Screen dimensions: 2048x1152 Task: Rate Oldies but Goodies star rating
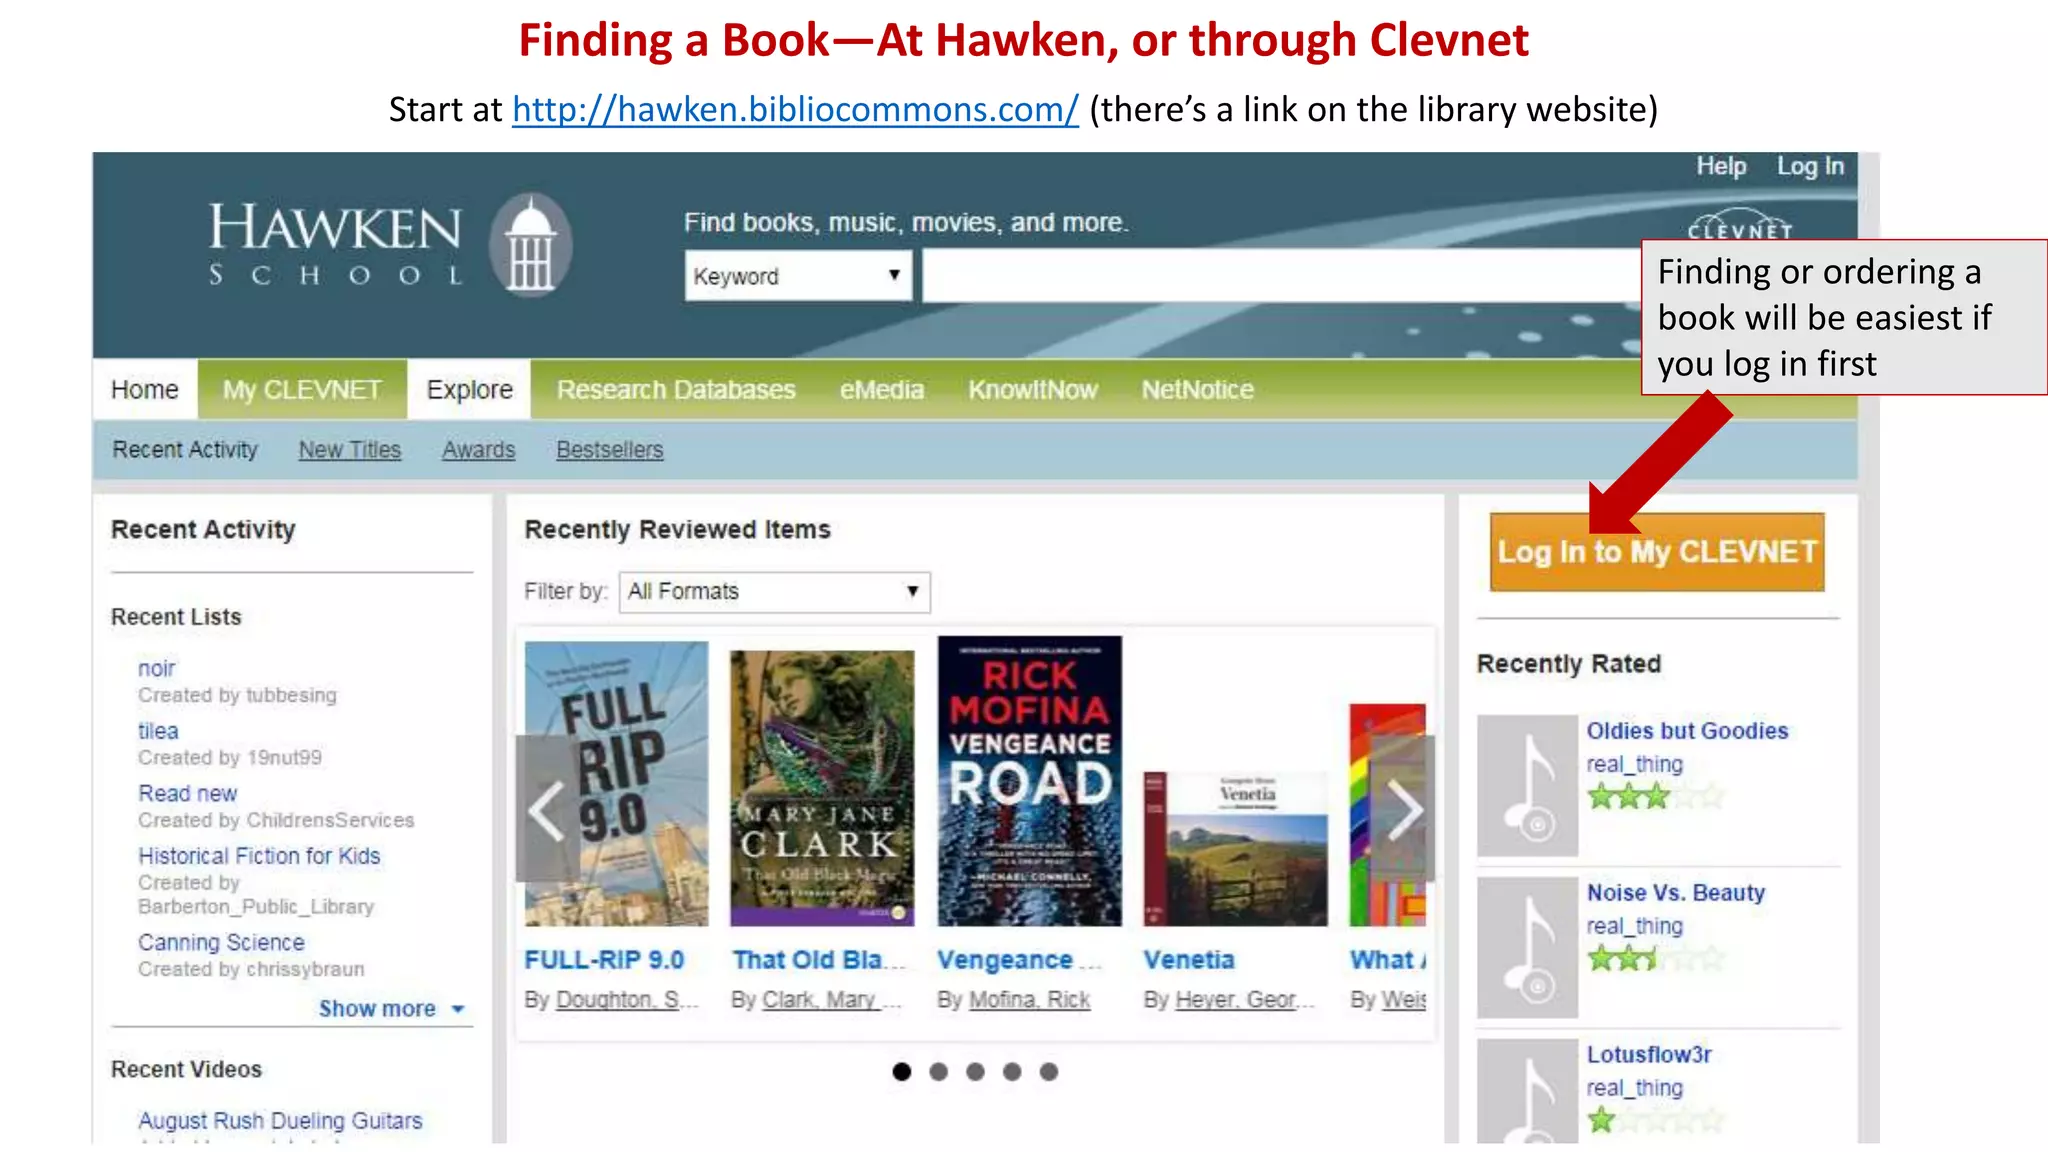click(x=1656, y=796)
